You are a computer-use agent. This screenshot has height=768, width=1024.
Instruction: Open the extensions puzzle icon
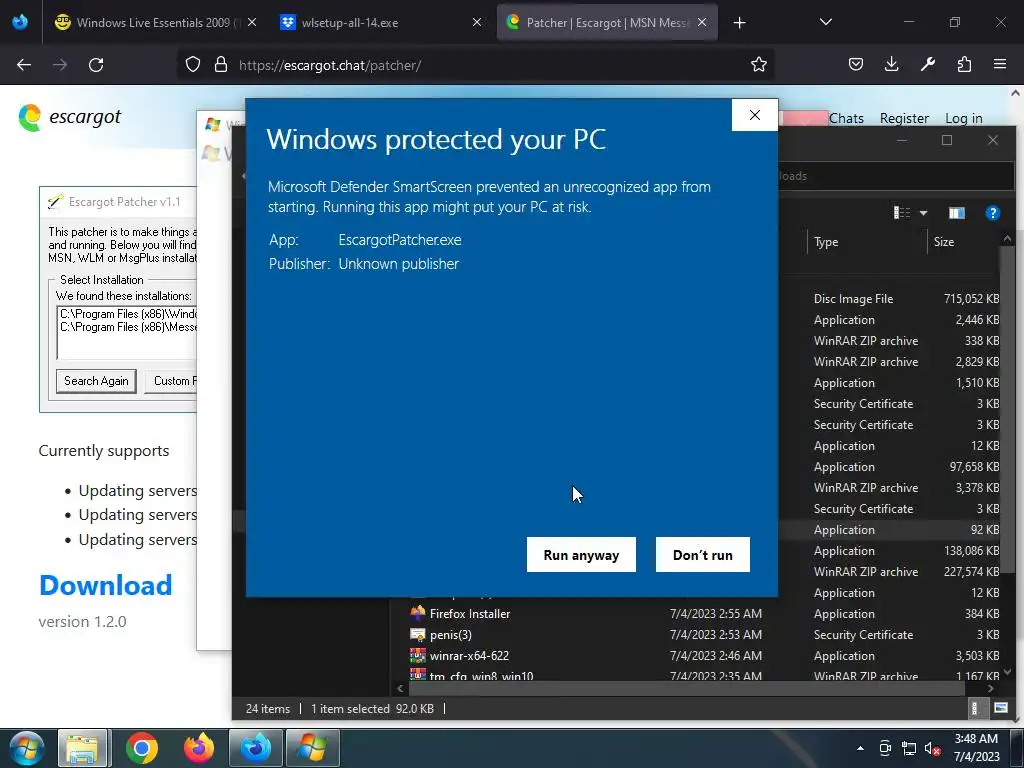coord(964,64)
